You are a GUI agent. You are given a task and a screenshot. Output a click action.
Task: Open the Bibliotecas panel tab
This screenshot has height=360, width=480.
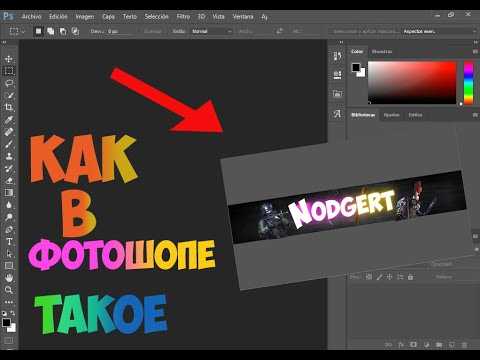point(363,115)
